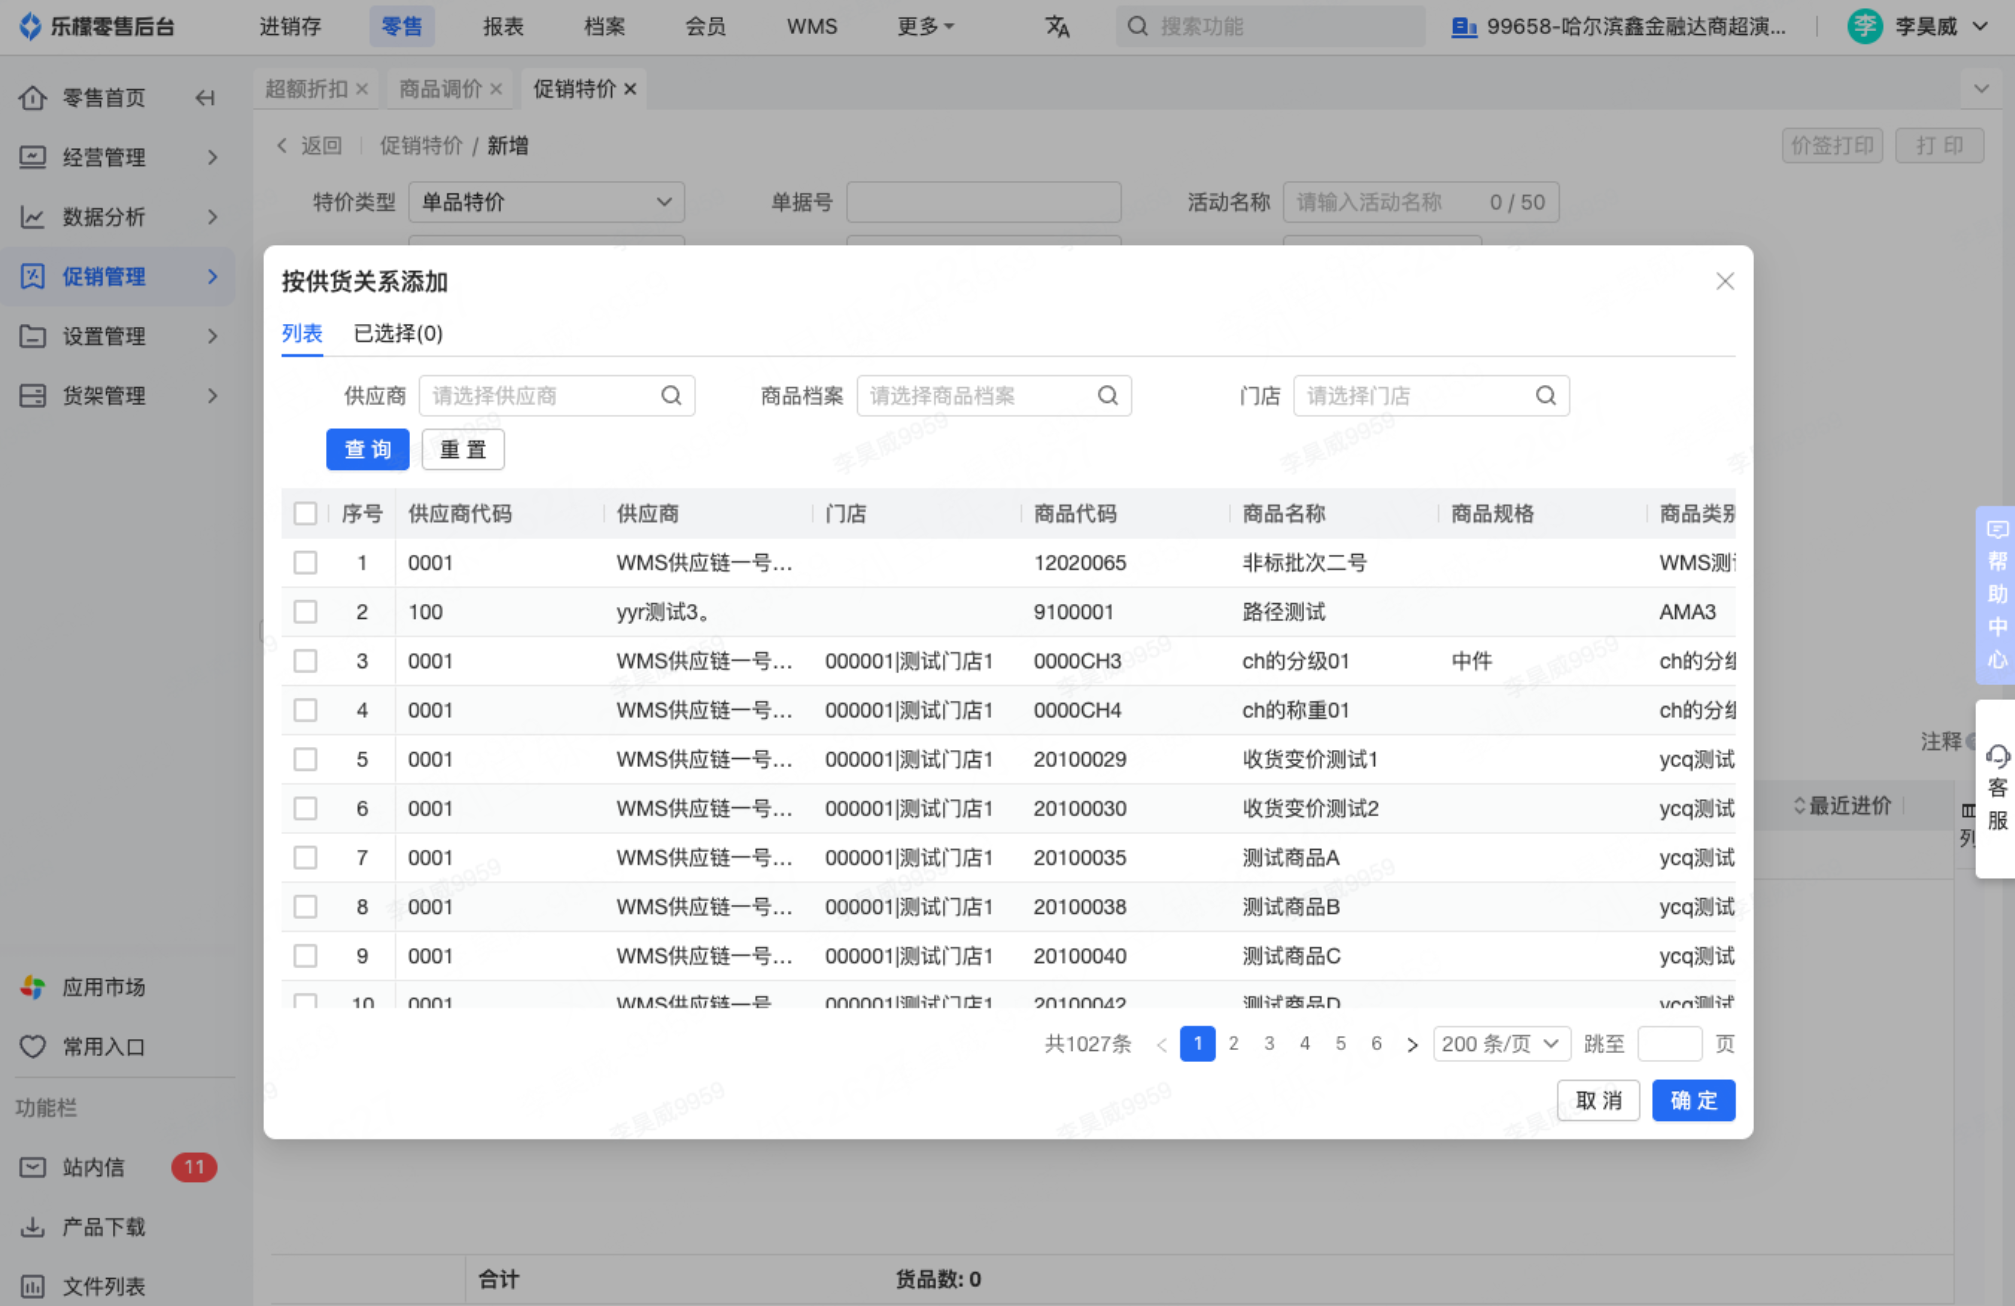This screenshot has height=1306, width=2015.
Task: Check row 7 测试商品A
Action: tap(305, 858)
